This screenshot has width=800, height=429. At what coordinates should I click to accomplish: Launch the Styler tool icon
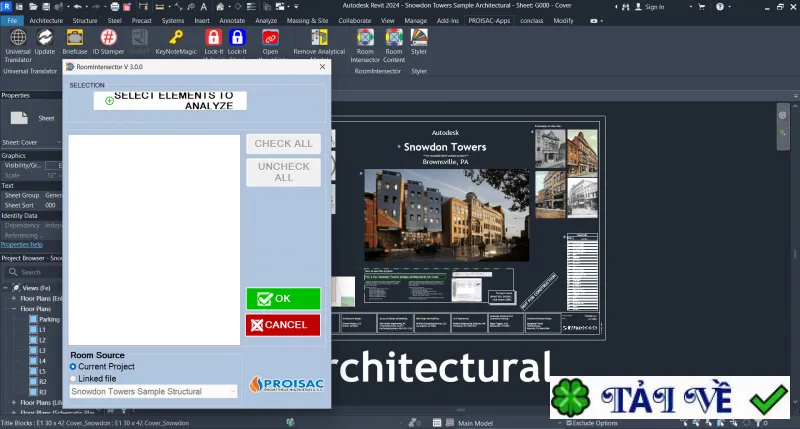[x=419, y=42]
